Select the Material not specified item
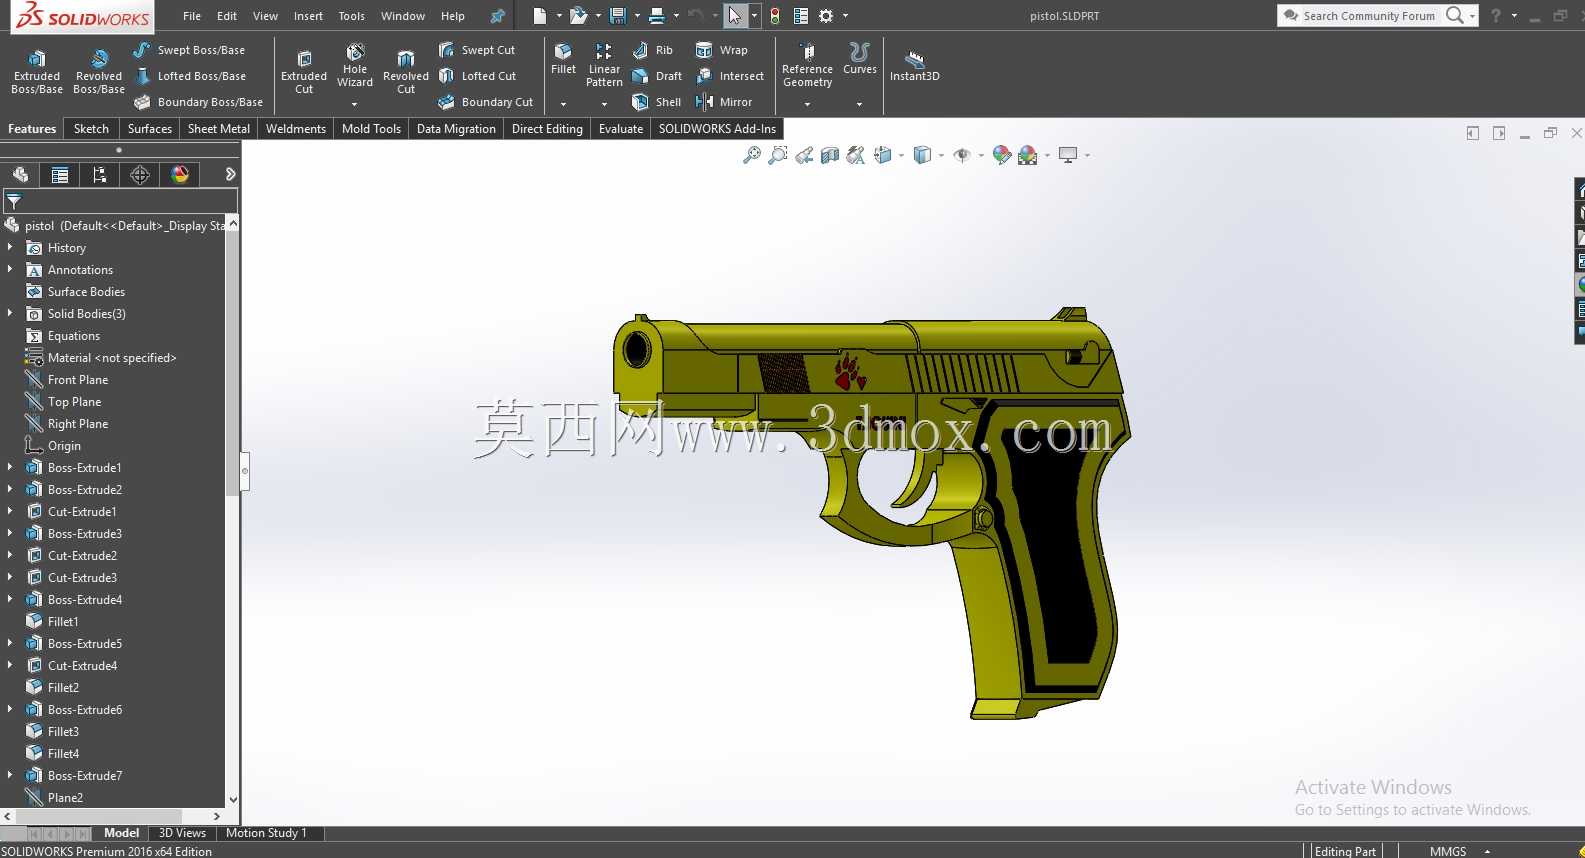This screenshot has height=858, width=1585. 101,358
